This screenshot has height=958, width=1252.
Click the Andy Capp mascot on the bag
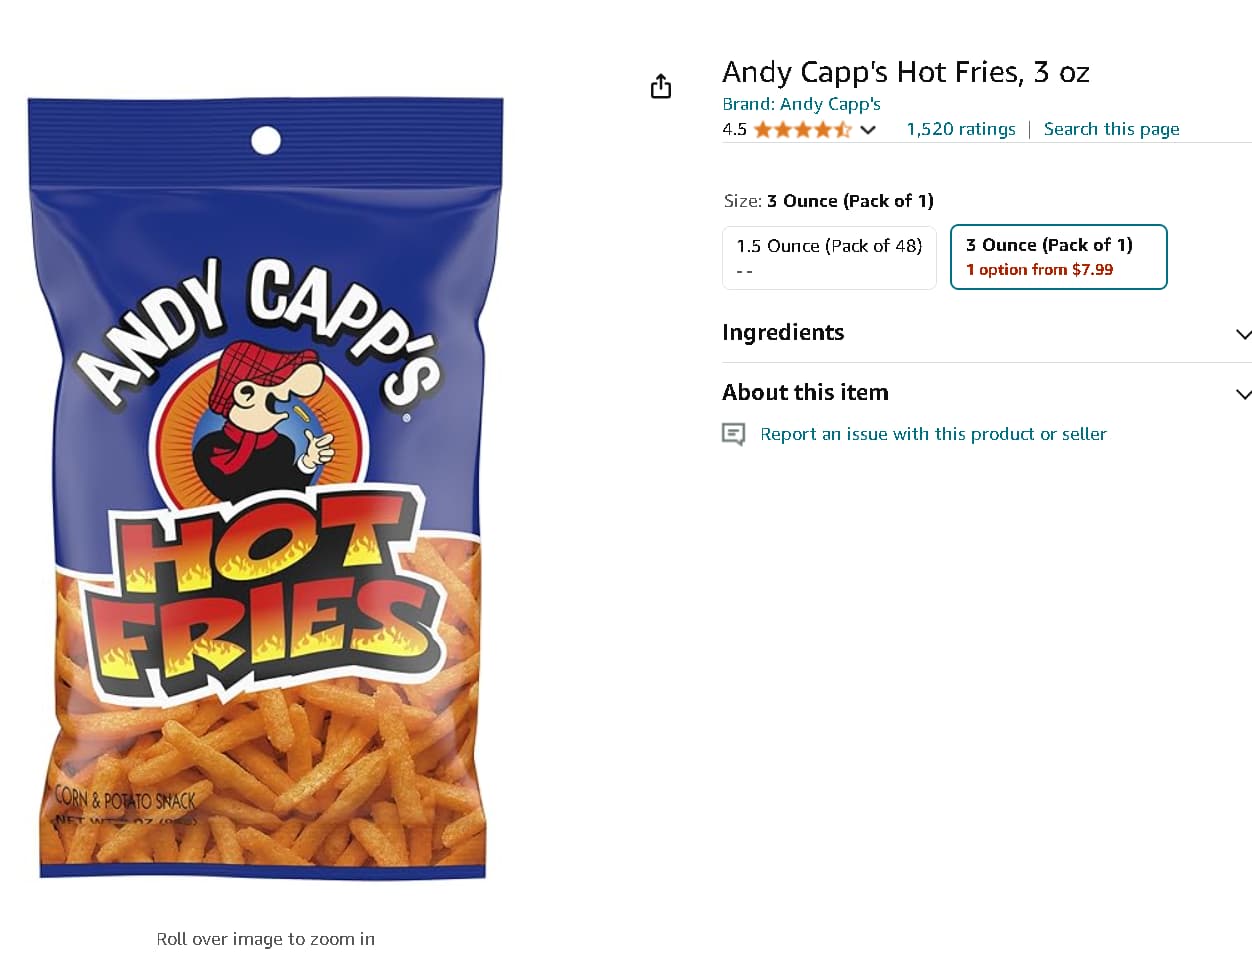click(x=260, y=408)
